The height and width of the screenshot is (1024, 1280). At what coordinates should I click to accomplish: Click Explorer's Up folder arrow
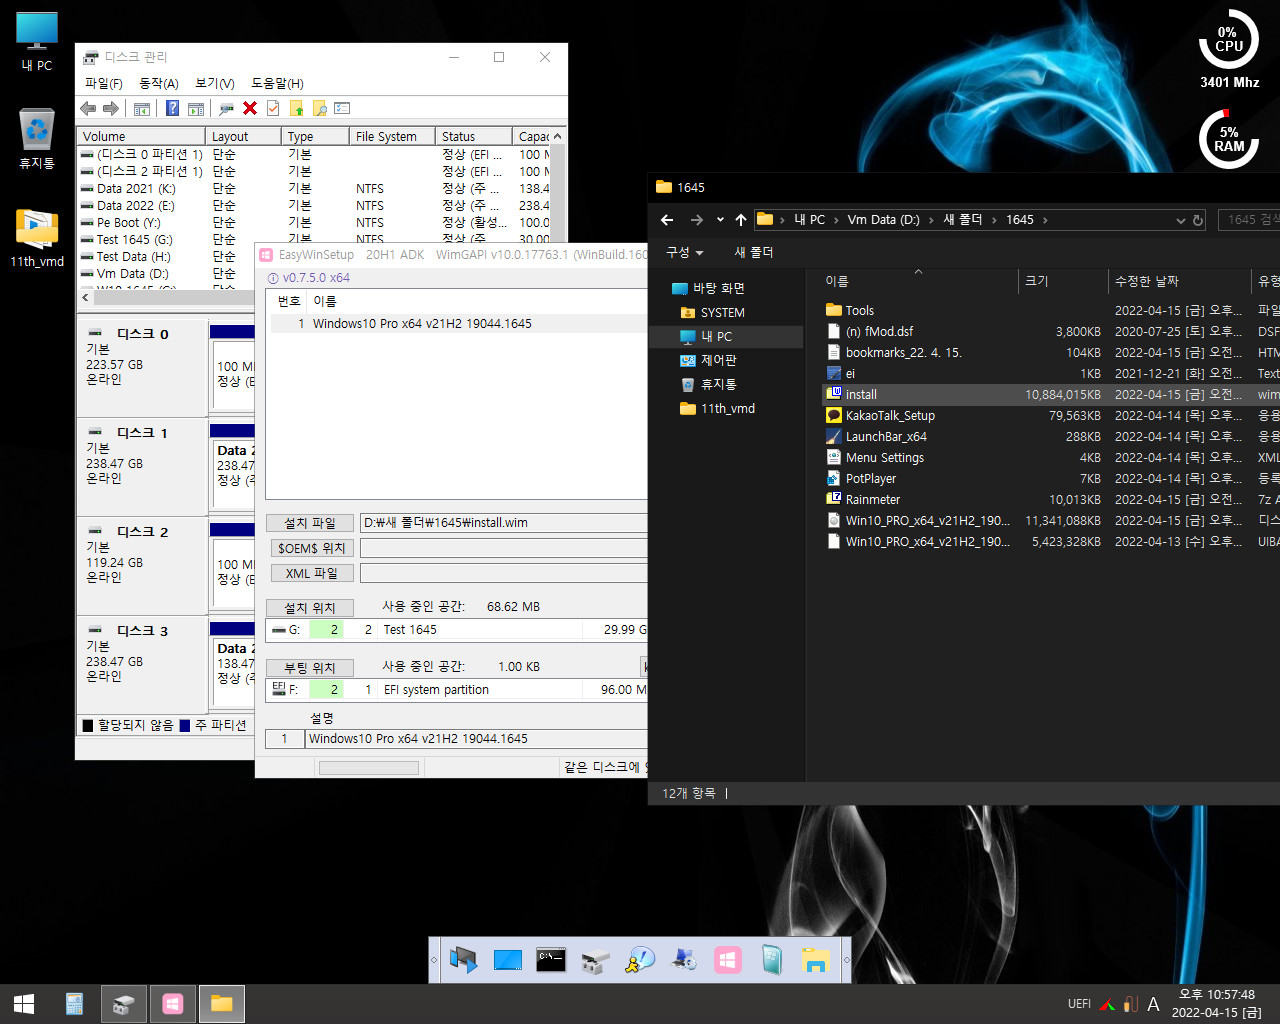[740, 220]
